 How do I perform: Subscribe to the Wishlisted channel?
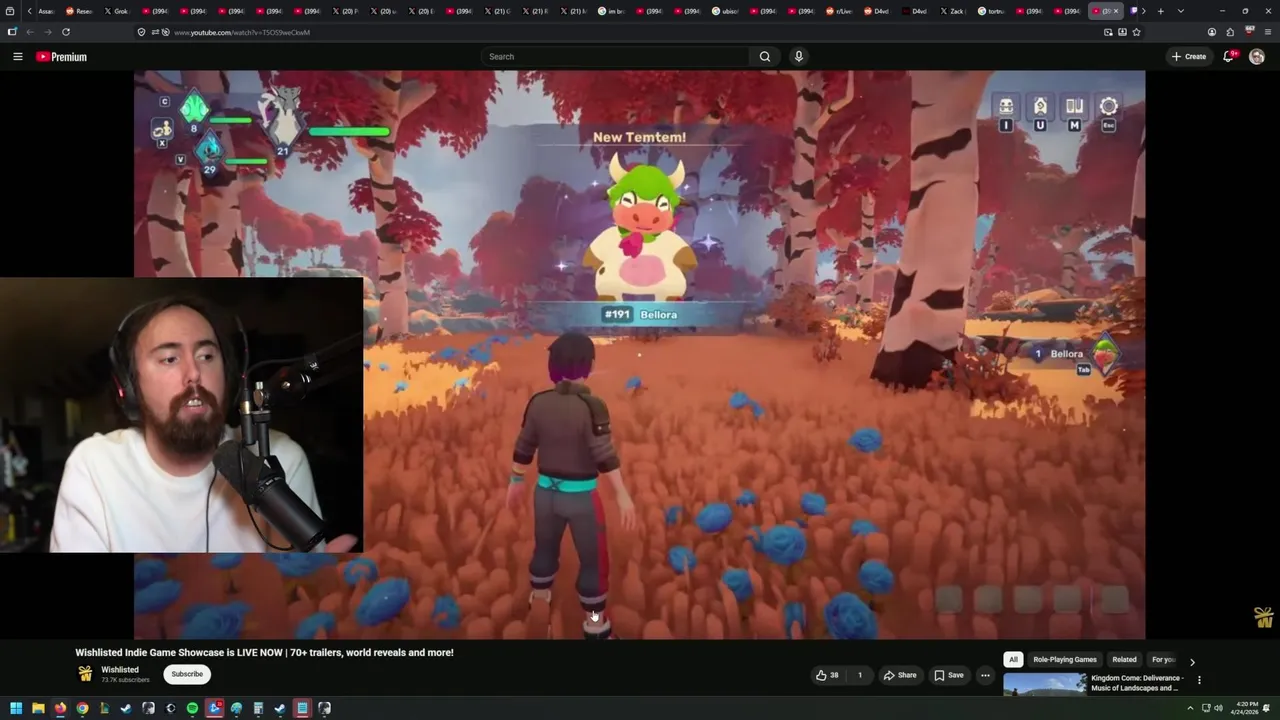coord(187,674)
